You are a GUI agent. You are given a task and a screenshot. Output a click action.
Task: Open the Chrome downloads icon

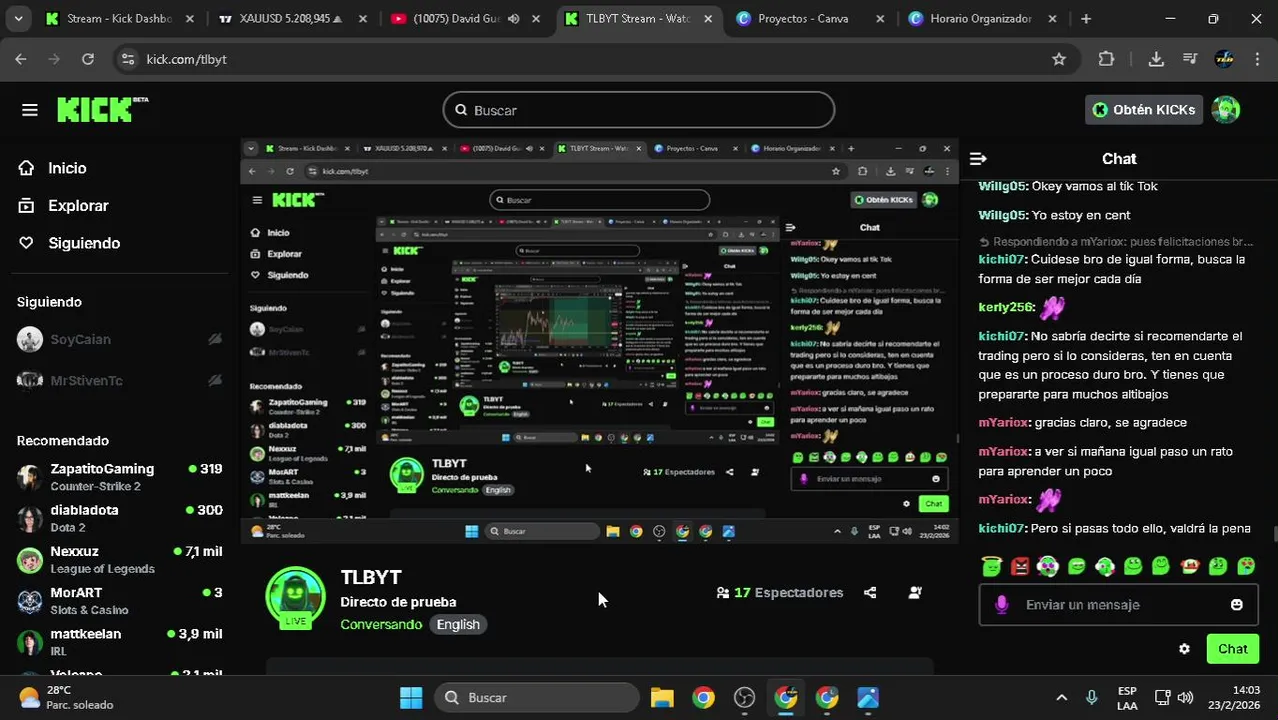[1156, 59]
